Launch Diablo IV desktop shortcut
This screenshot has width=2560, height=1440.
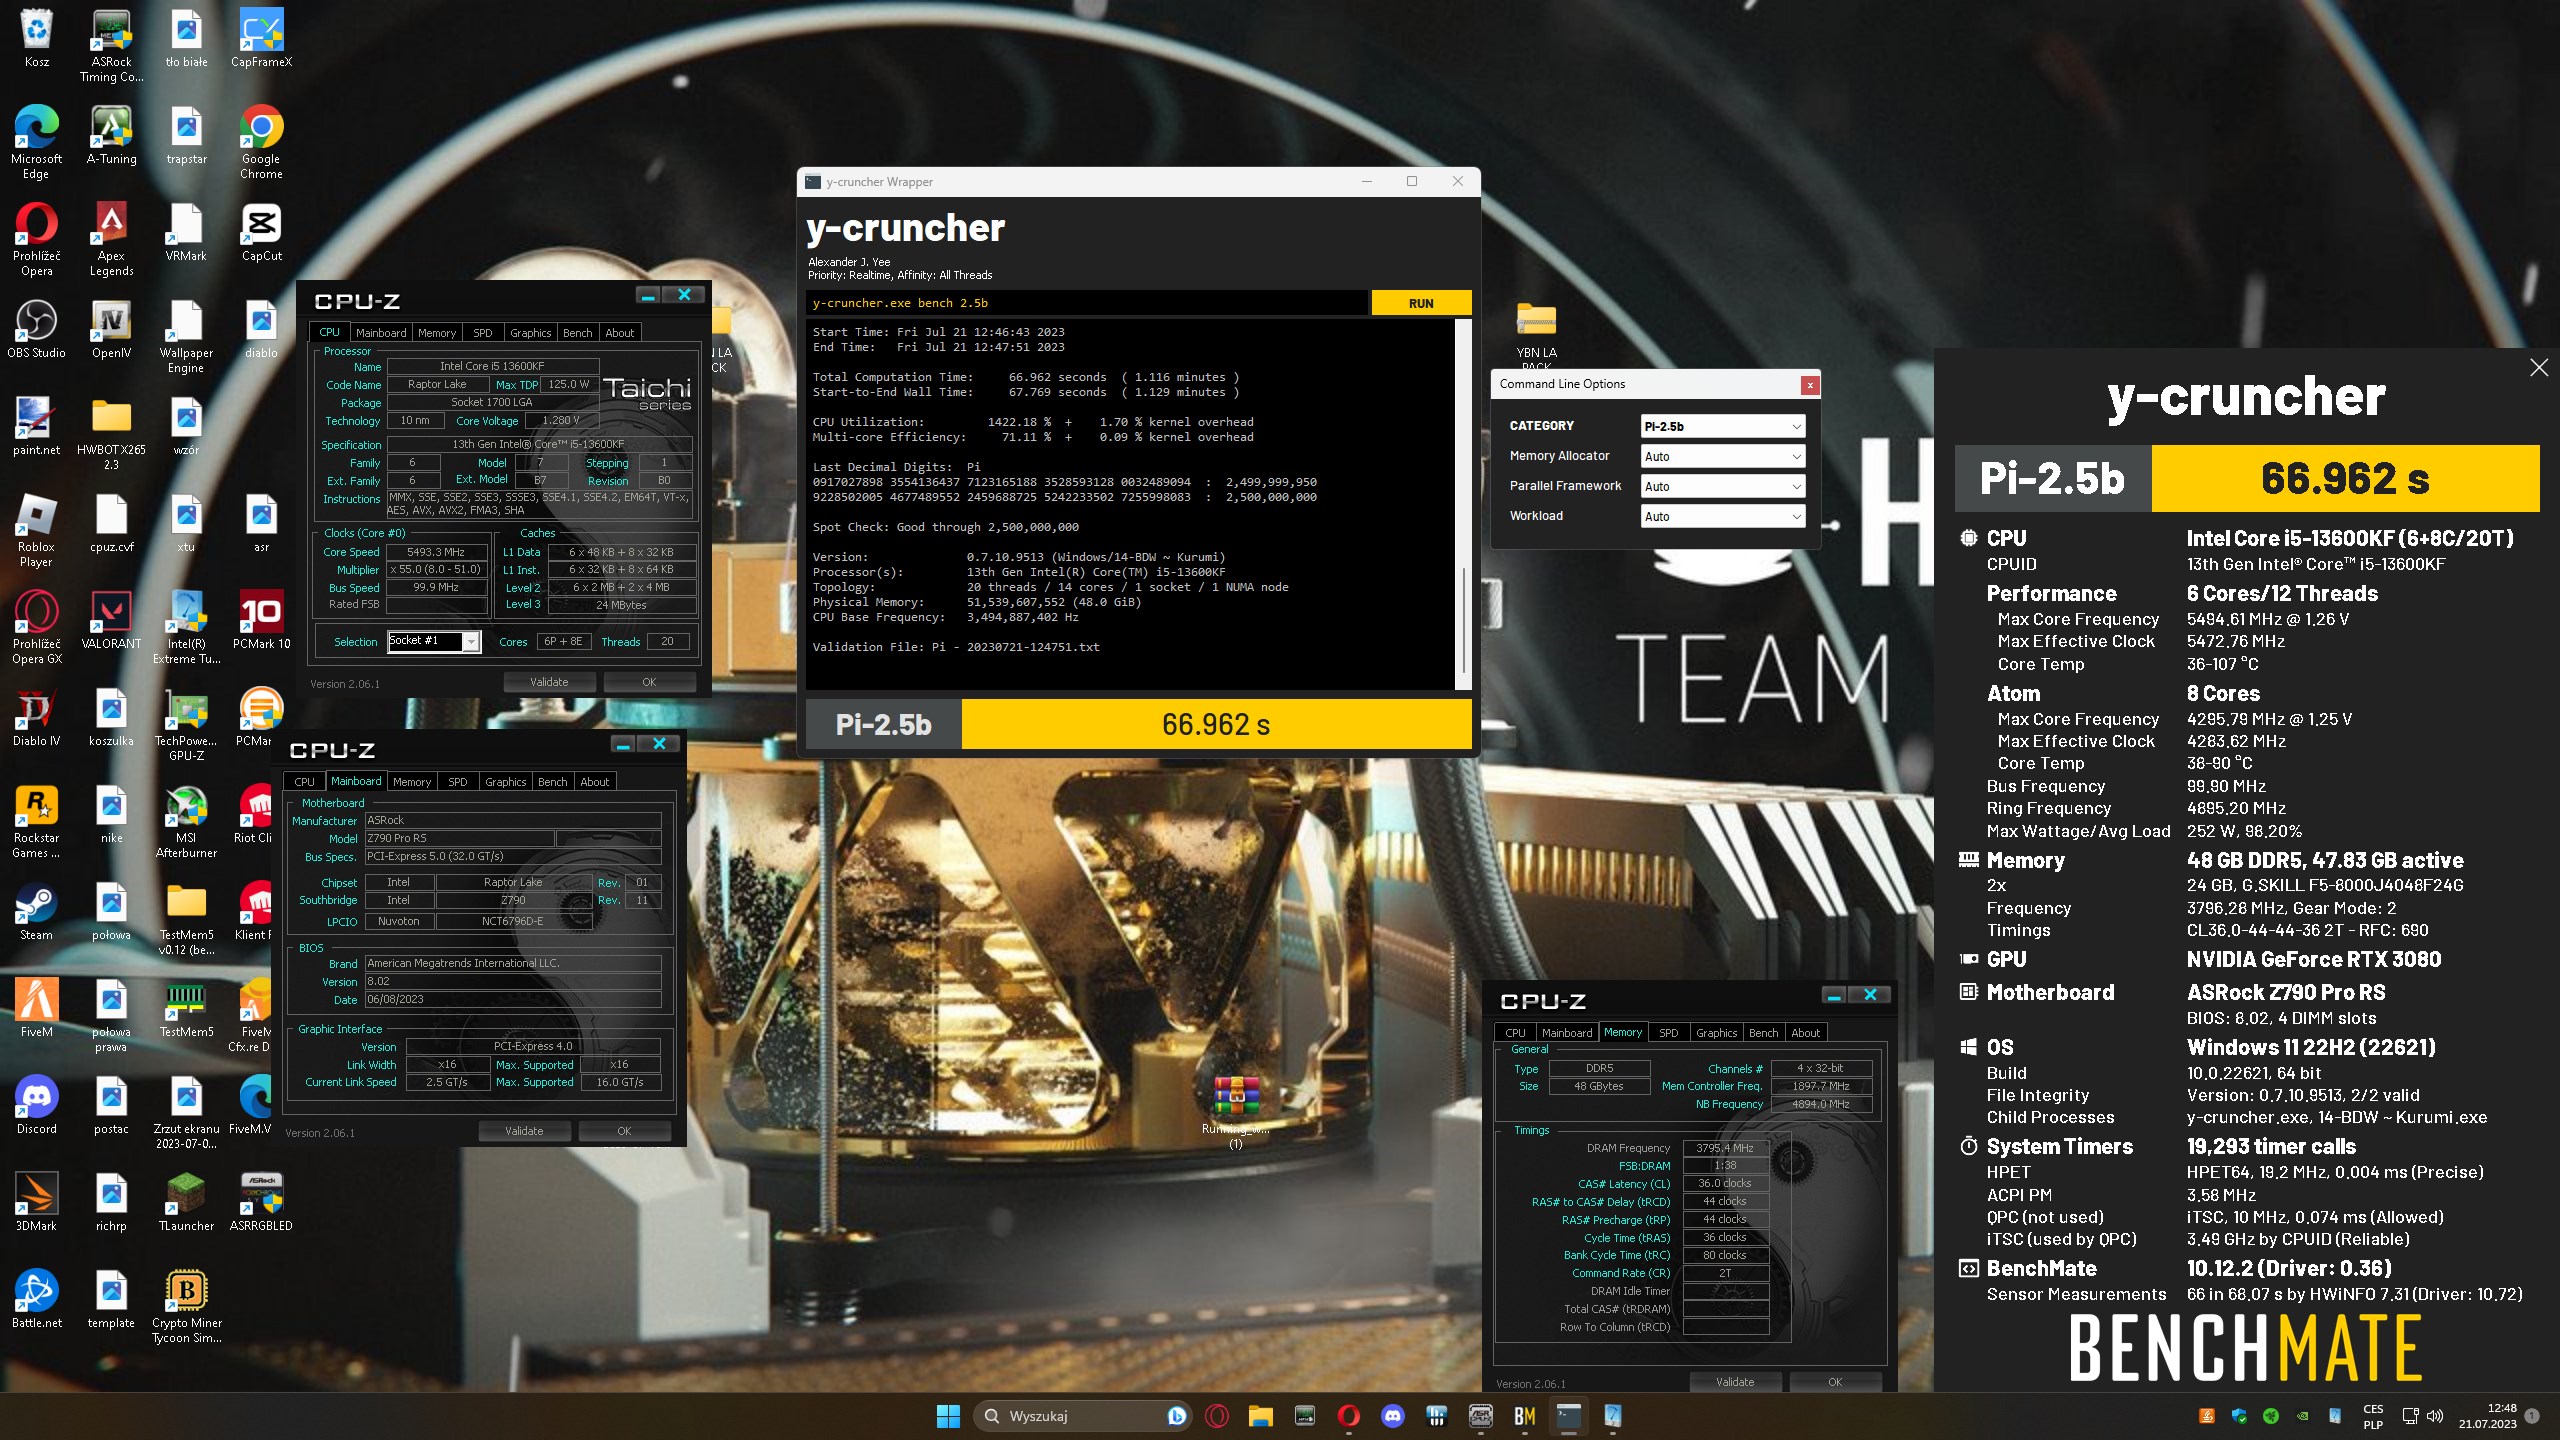coord(36,718)
